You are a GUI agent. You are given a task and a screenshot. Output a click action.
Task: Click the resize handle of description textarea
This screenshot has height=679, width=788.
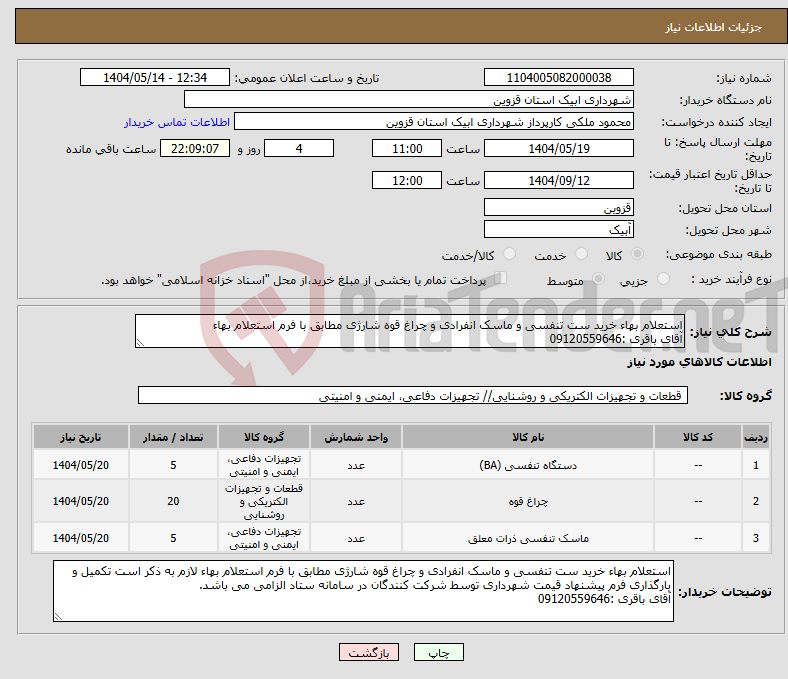(x=140, y=343)
